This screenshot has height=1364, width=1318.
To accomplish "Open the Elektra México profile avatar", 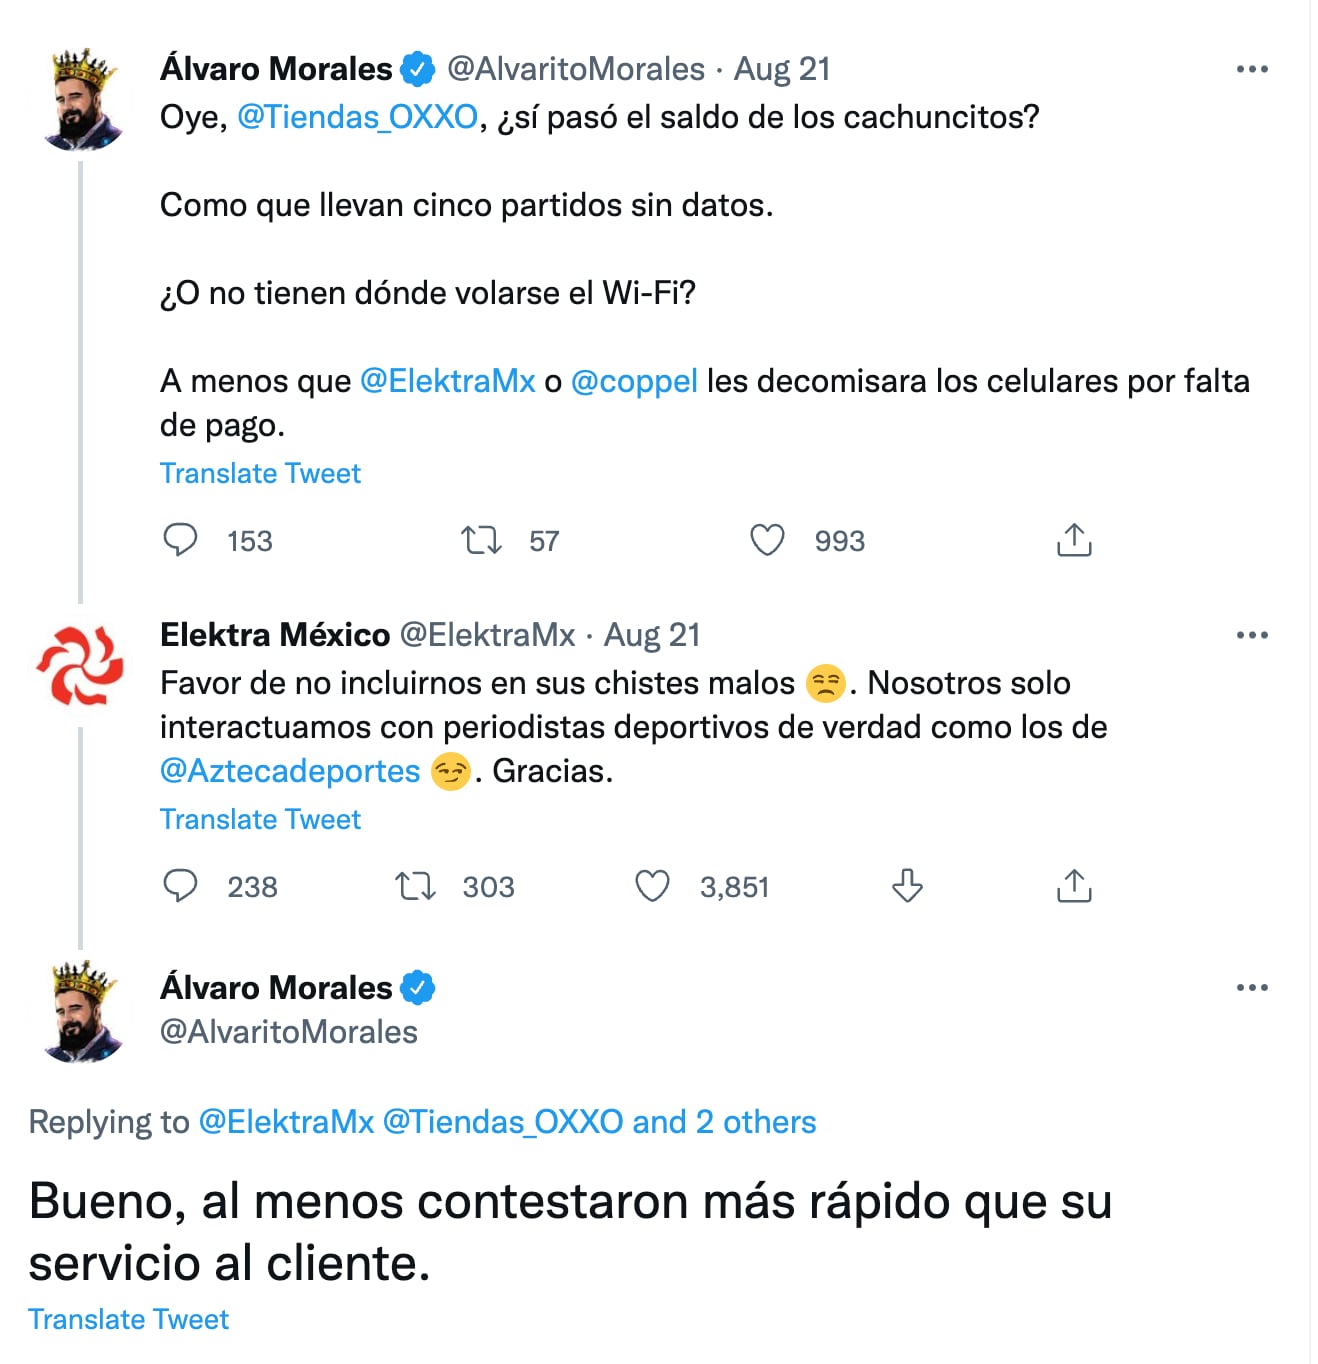I will tap(80, 665).
